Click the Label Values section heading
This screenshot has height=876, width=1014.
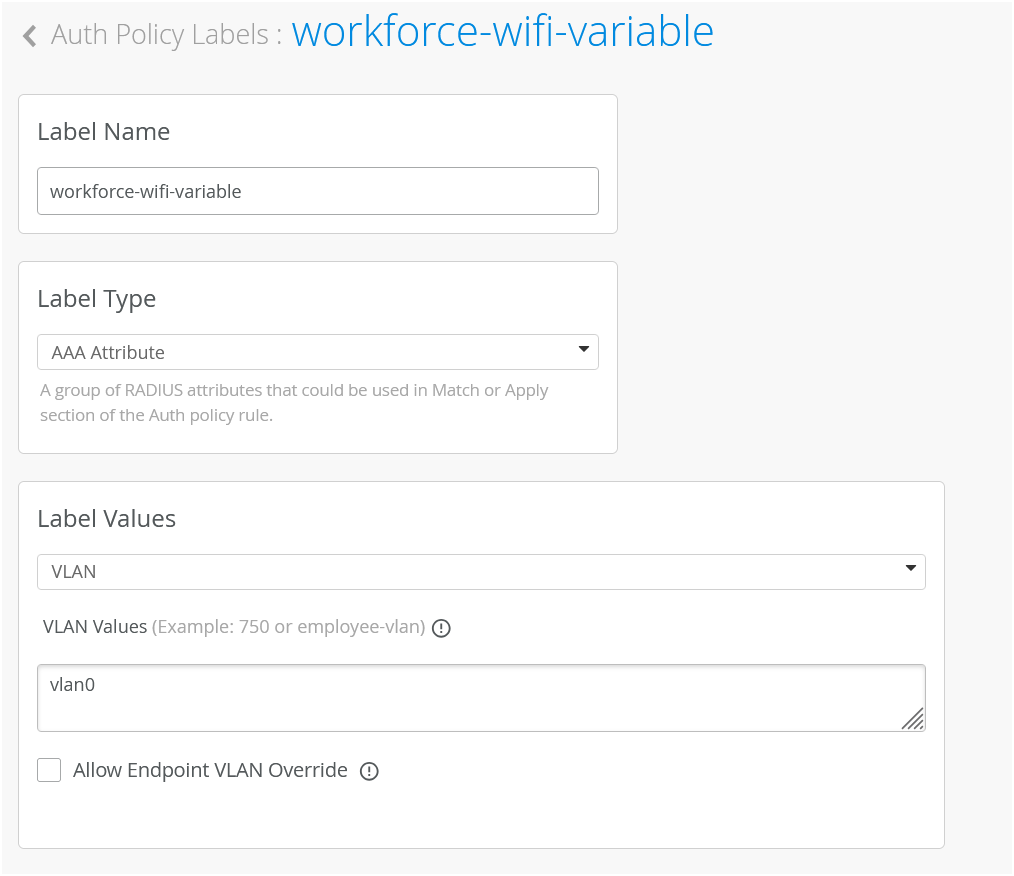point(106,519)
